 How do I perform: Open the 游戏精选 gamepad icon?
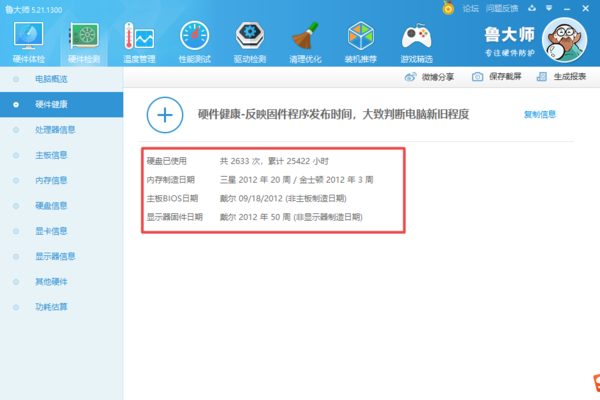pyautogui.click(x=416, y=36)
